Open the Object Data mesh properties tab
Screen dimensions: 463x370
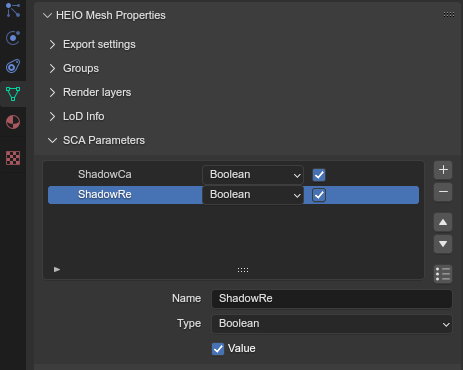pos(13,94)
